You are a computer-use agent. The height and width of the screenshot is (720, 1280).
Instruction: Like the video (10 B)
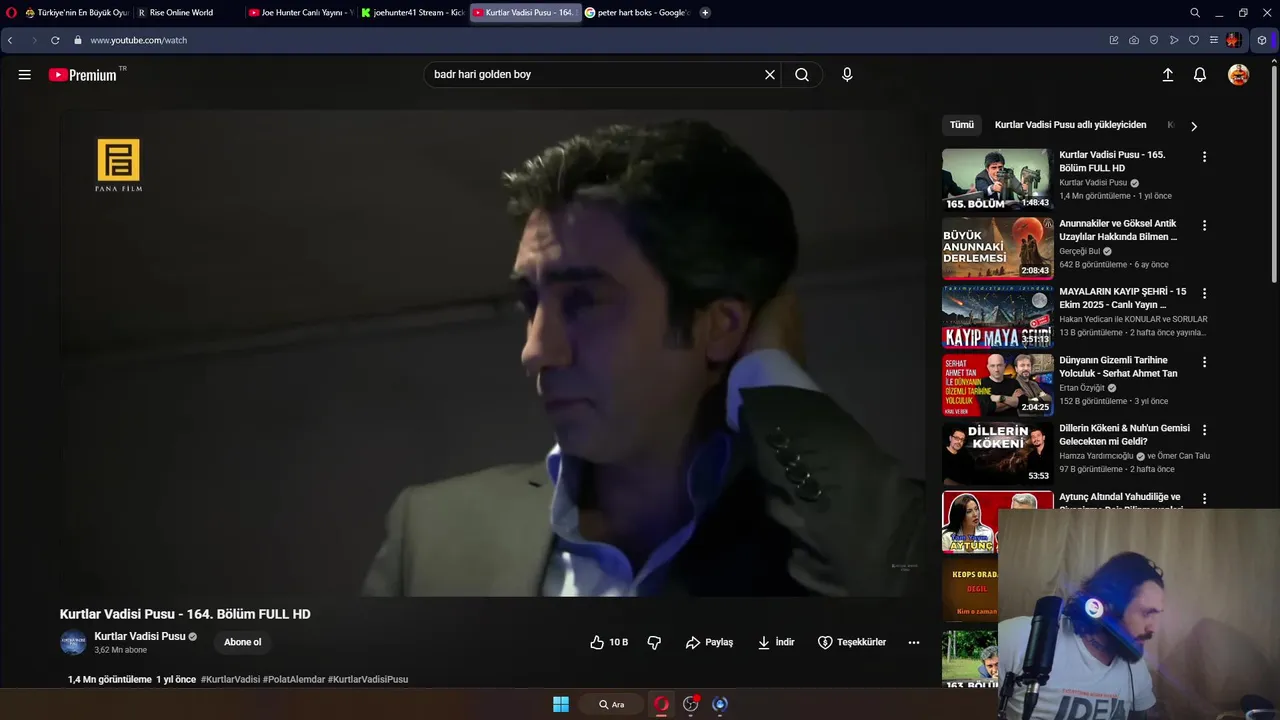609,642
